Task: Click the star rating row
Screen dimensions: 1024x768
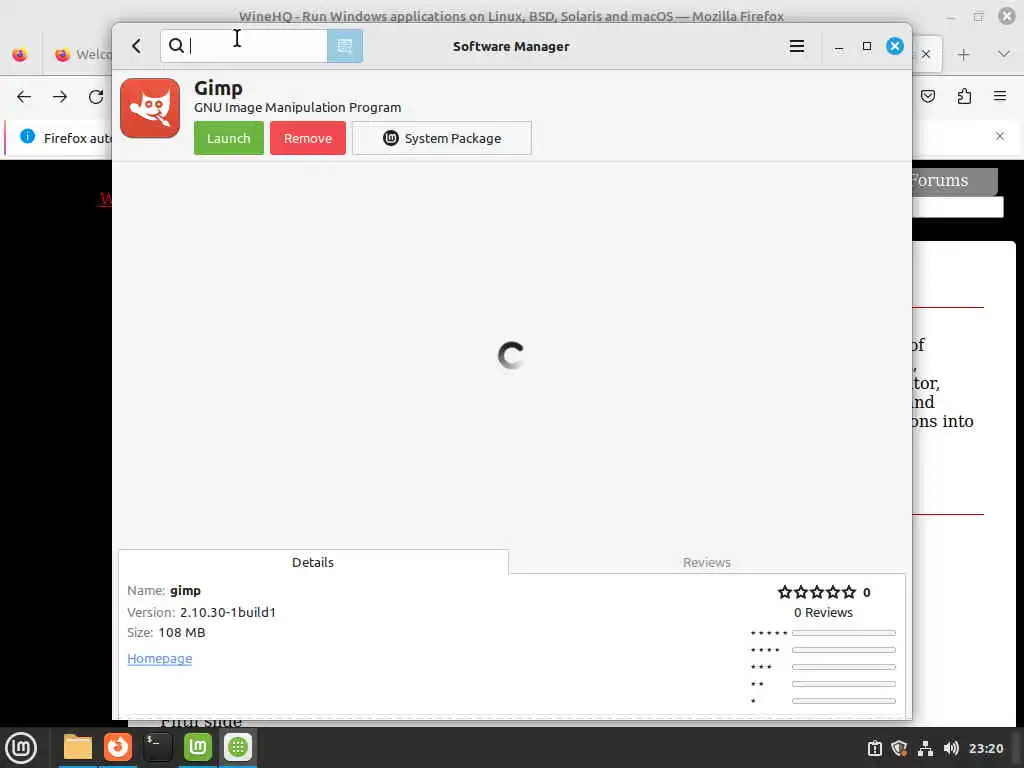Action: tap(816, 592)
